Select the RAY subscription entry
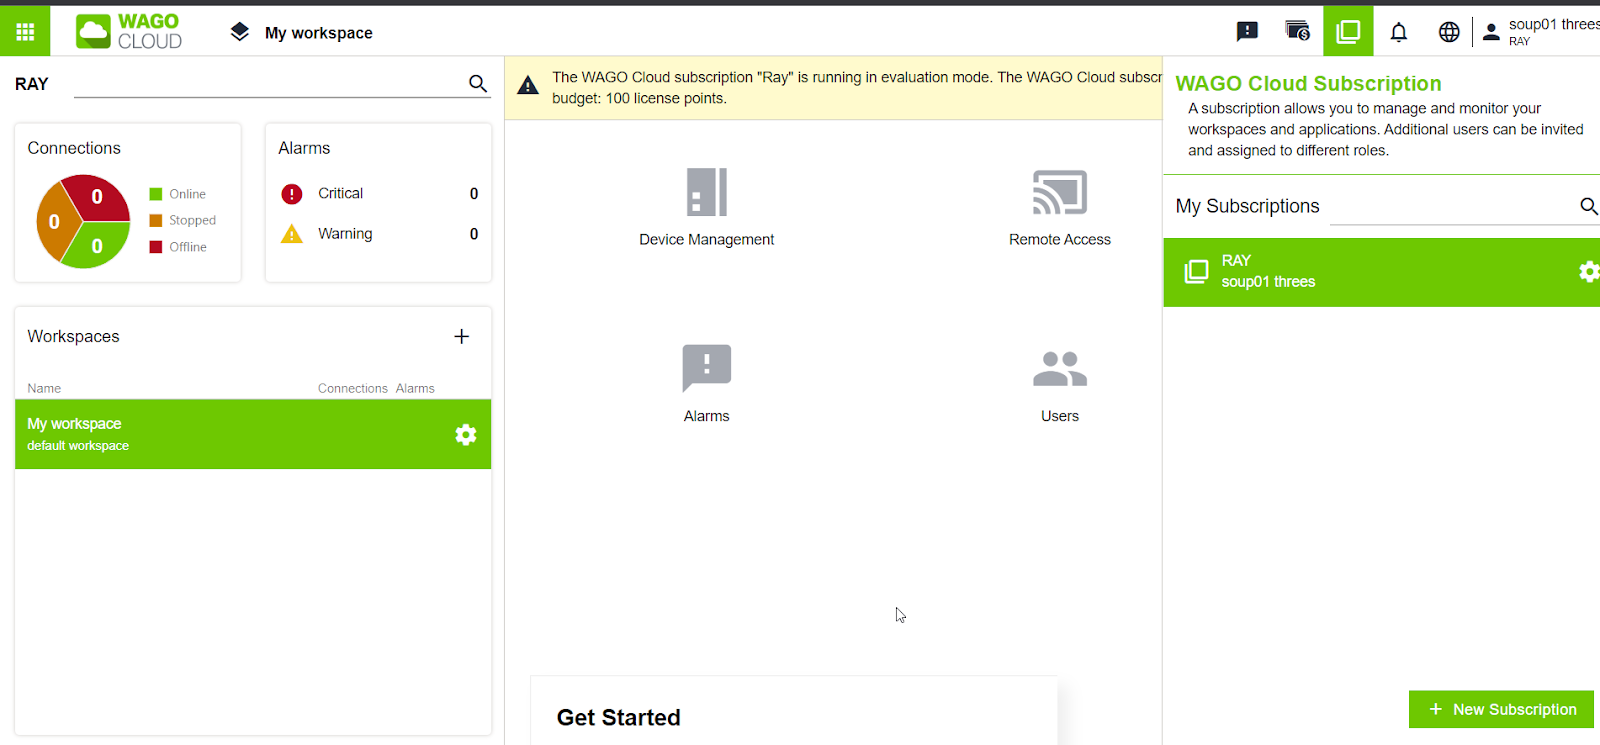Viewport: 1600px width, 745px height. click(x=1381, y=272)
